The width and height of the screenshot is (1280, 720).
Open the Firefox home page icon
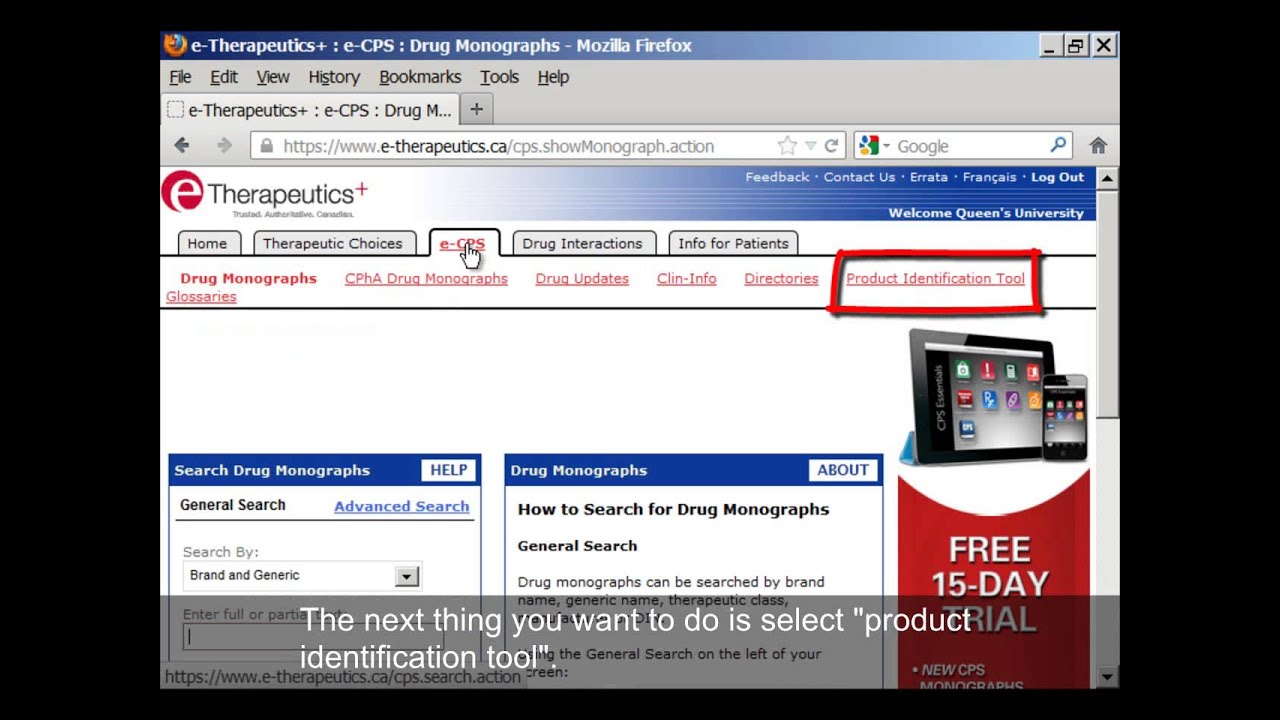pos(1098,146)
